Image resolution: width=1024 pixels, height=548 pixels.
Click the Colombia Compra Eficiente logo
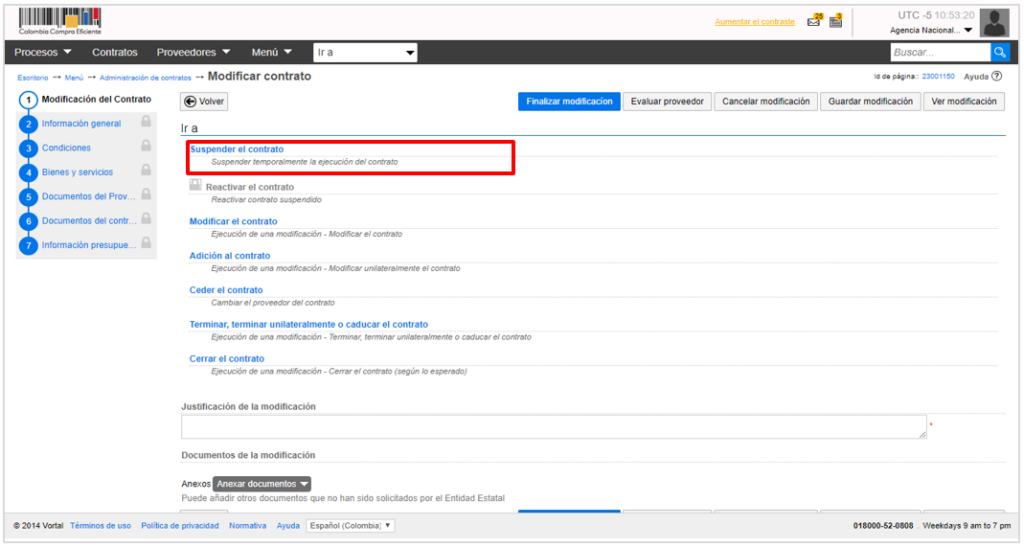[x=60, y=21]
